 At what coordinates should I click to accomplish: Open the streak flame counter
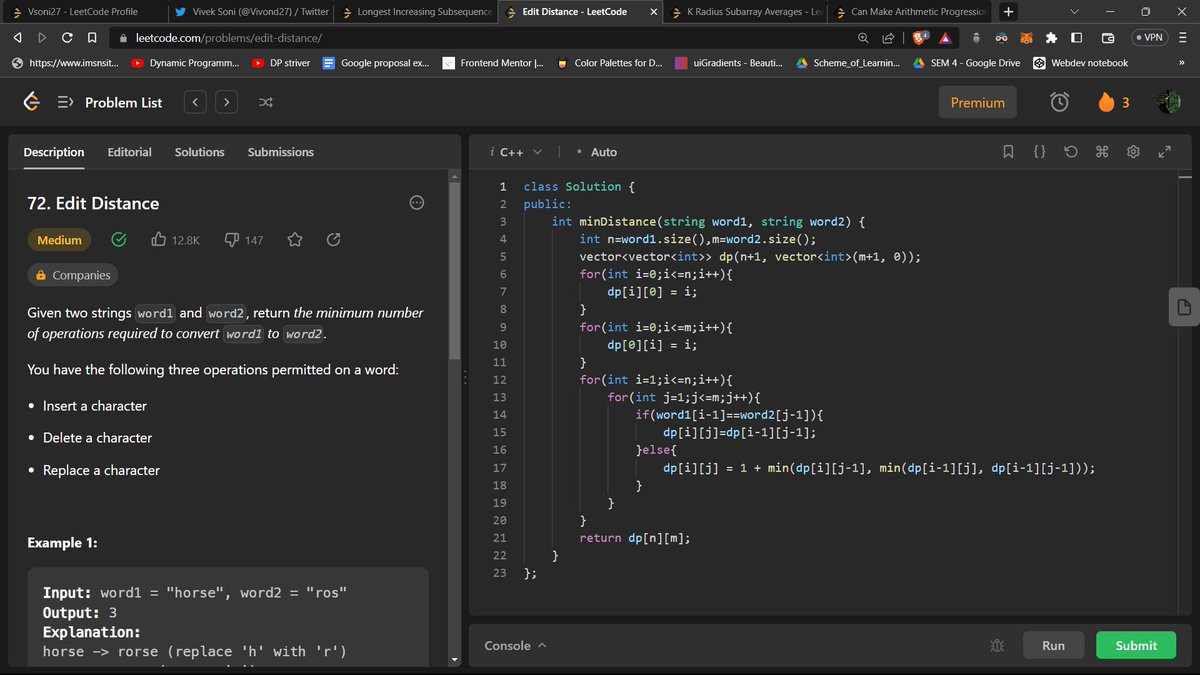click(x=1113, y=102)
